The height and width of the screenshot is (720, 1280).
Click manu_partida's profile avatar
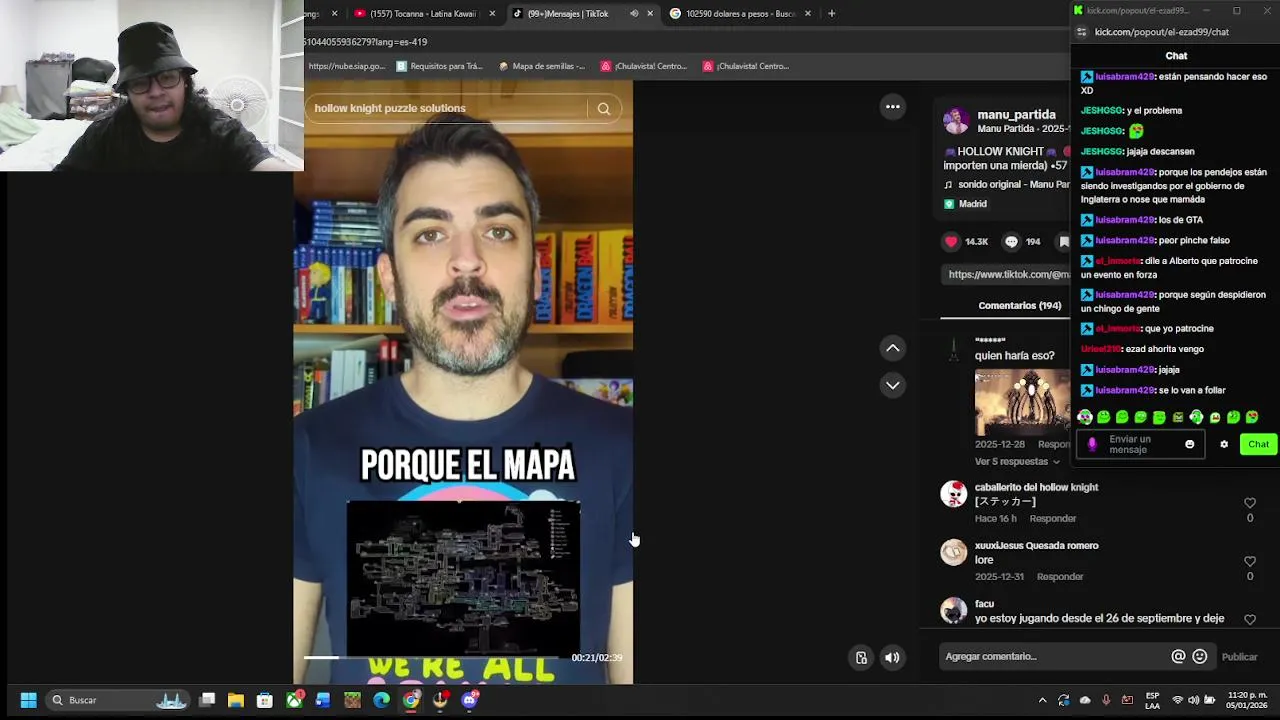pyautogui.click(x=956, y=121)
